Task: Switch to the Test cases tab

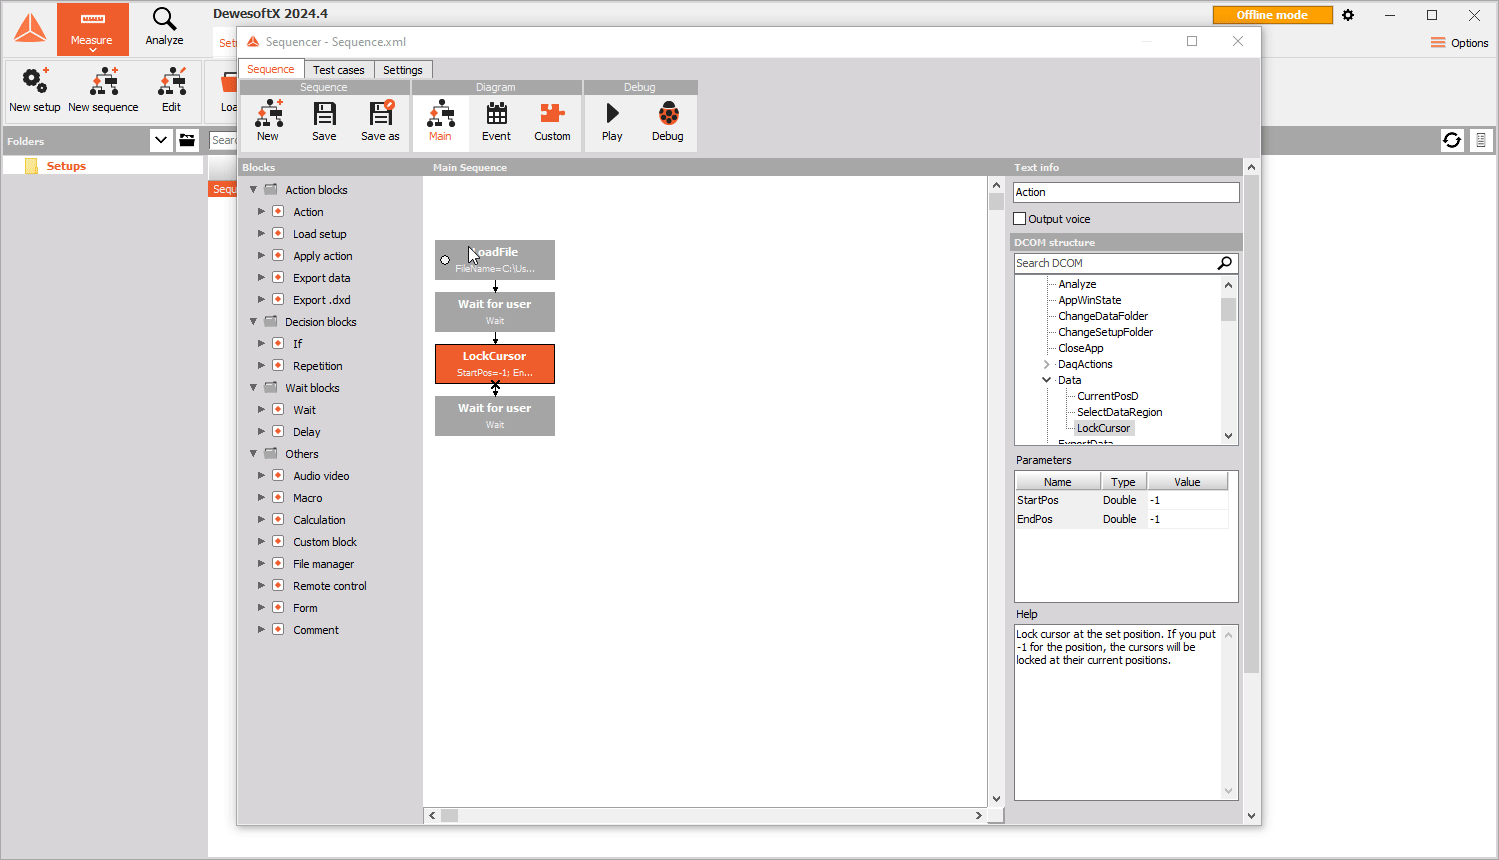Action: (339, 70)
